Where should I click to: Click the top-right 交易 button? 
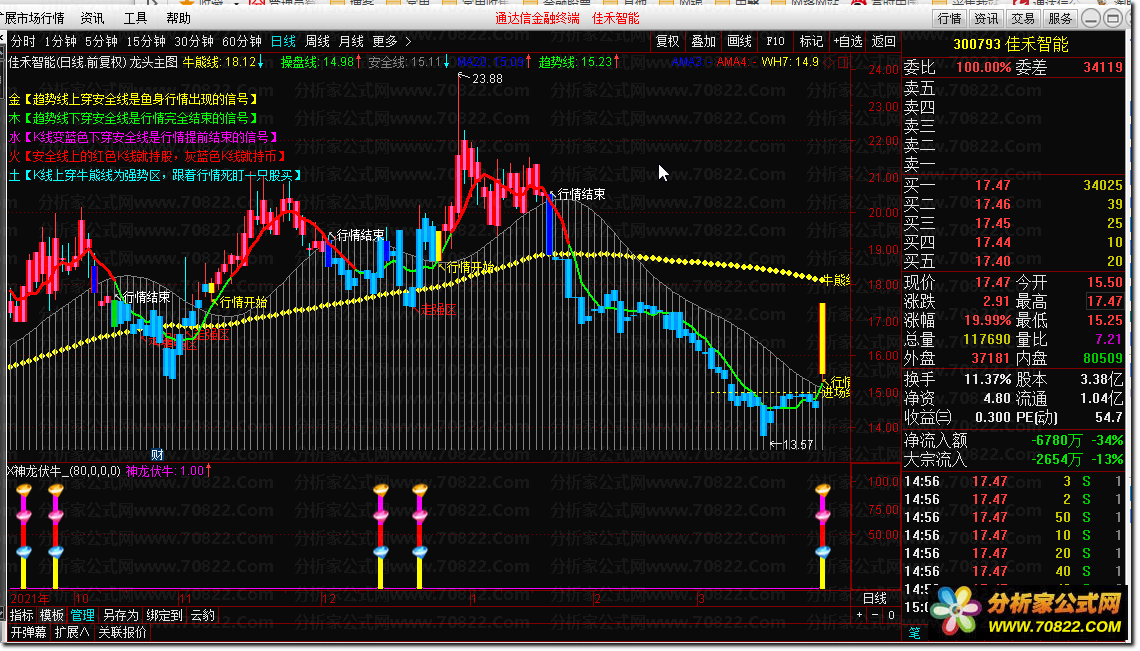[x=1023, y=18]
